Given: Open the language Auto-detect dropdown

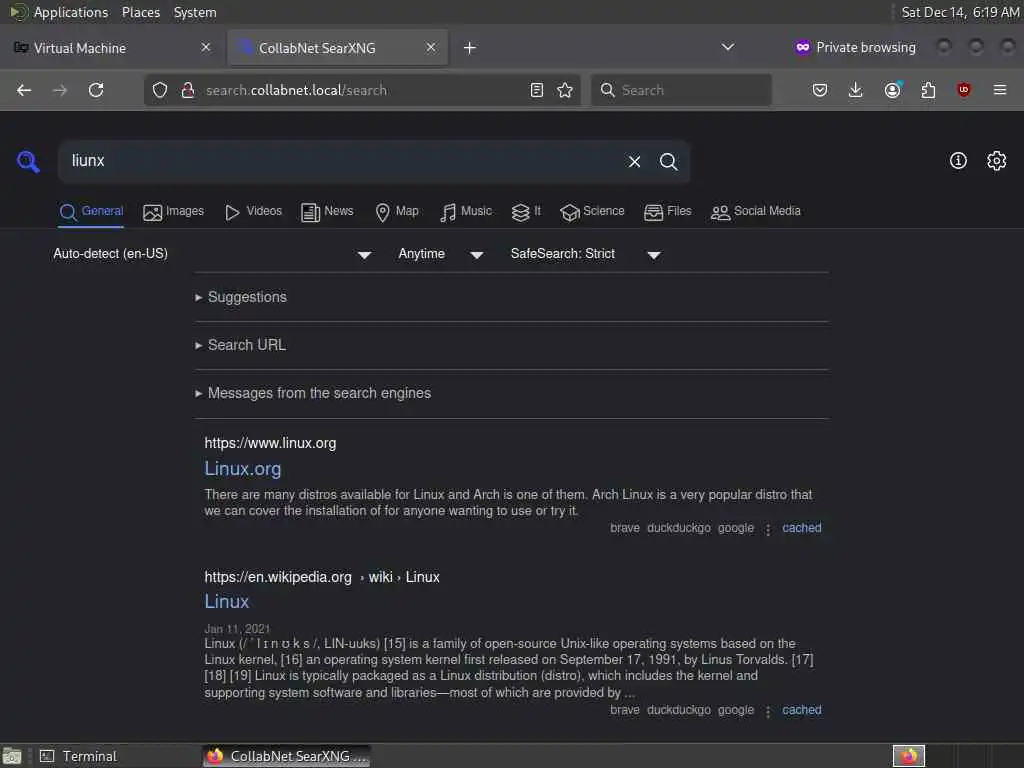Looking at the screenshot, I should tap(212, 254).
